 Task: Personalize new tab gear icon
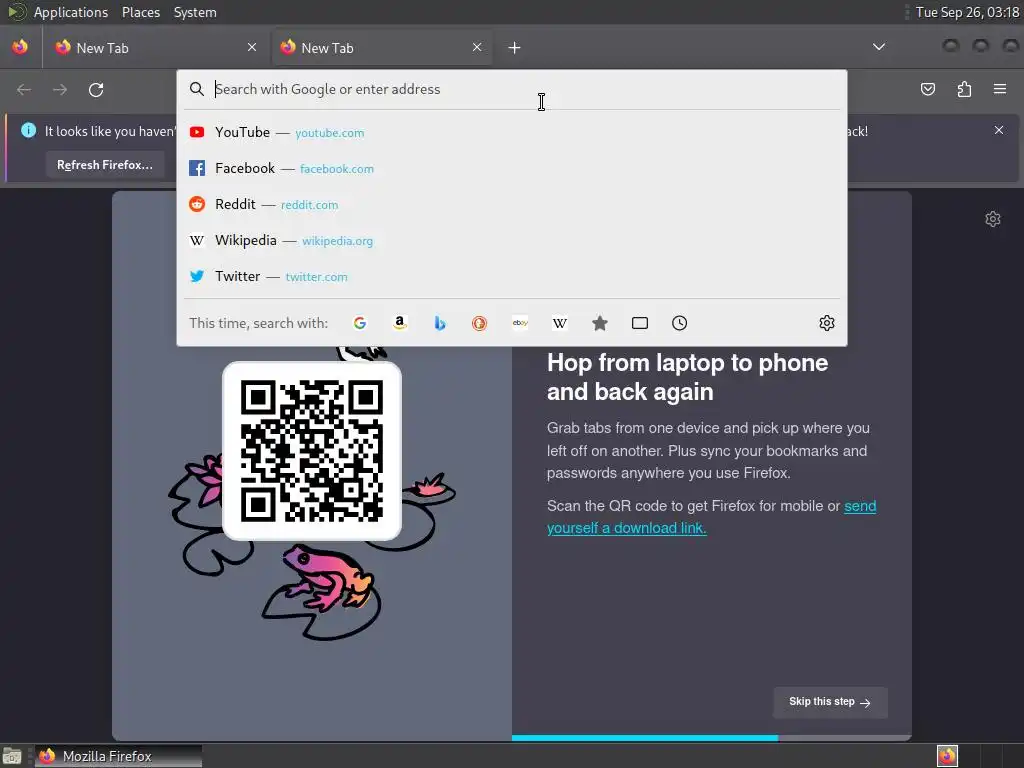[x=993, y=219]
